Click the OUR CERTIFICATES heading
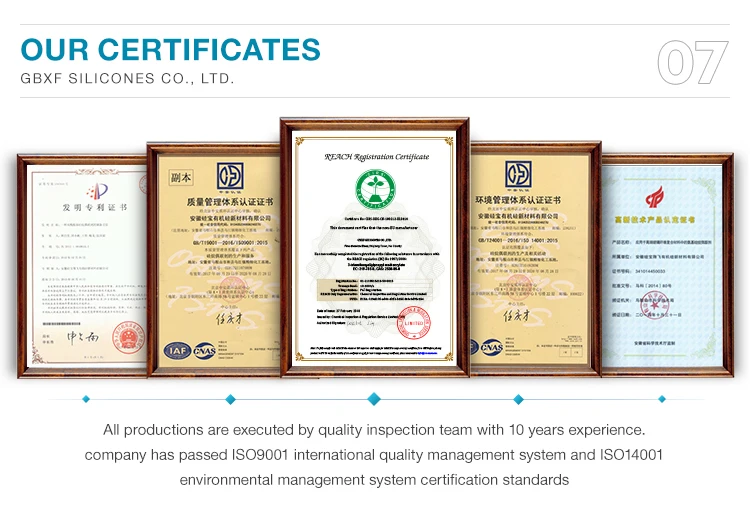Viewport: 750px width, 515px height. 170,49
